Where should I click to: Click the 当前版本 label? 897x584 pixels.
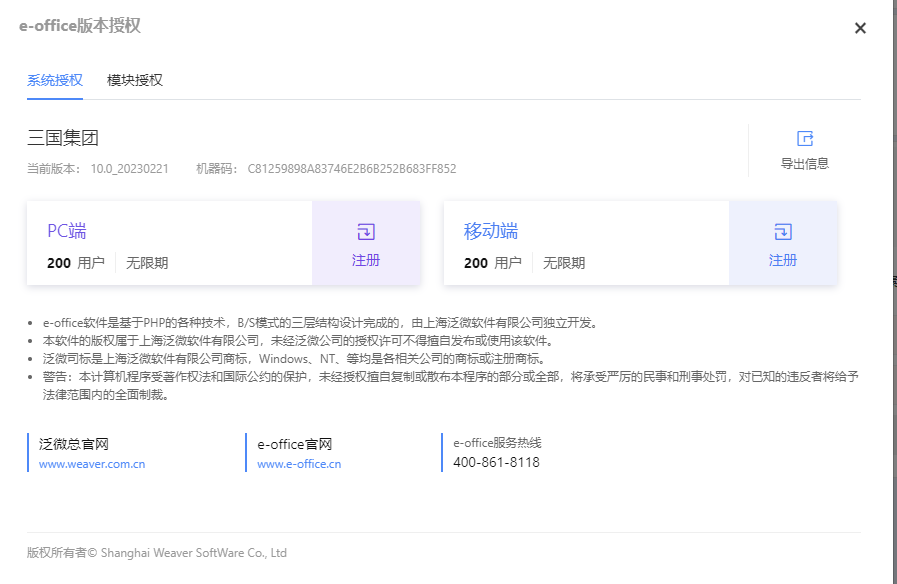[x=54, y=169]
